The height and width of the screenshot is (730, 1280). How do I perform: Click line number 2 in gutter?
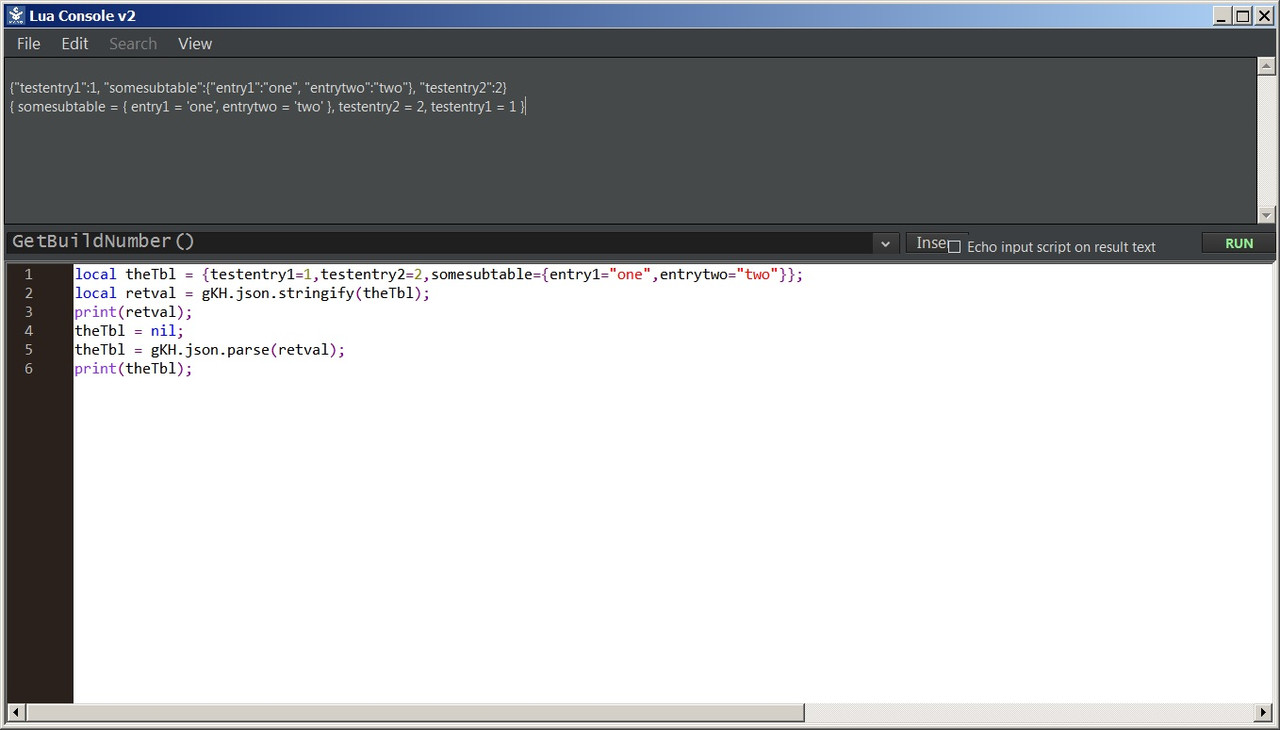(28, 293)
